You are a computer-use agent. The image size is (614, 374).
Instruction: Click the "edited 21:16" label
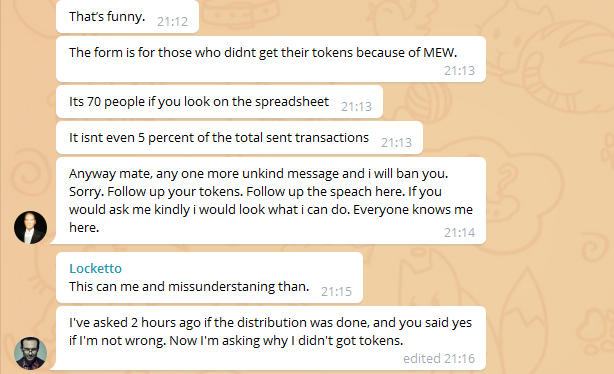pos(439,358)
